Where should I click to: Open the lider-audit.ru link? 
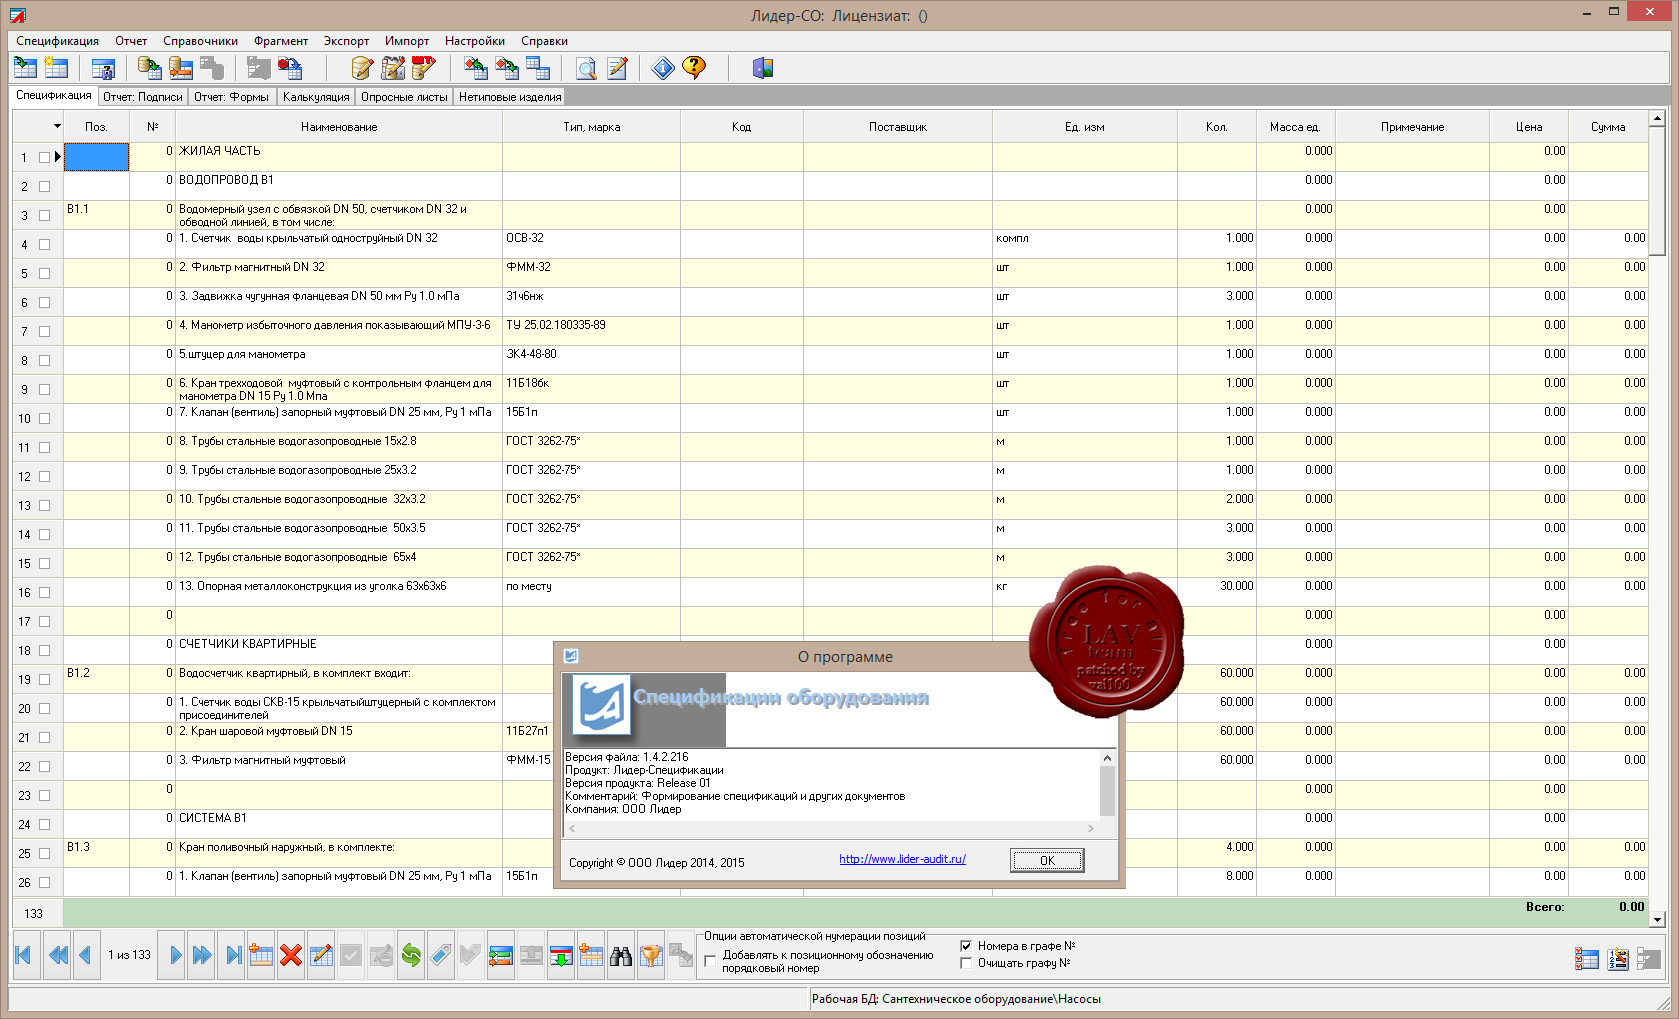pyautogui.click(x=902, y=859)
